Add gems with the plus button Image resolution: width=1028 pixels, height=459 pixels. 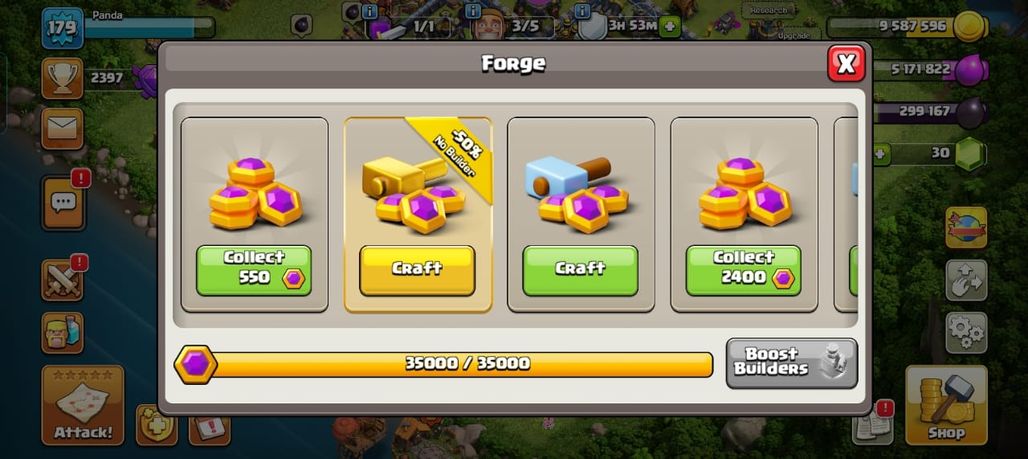point(880,154)
